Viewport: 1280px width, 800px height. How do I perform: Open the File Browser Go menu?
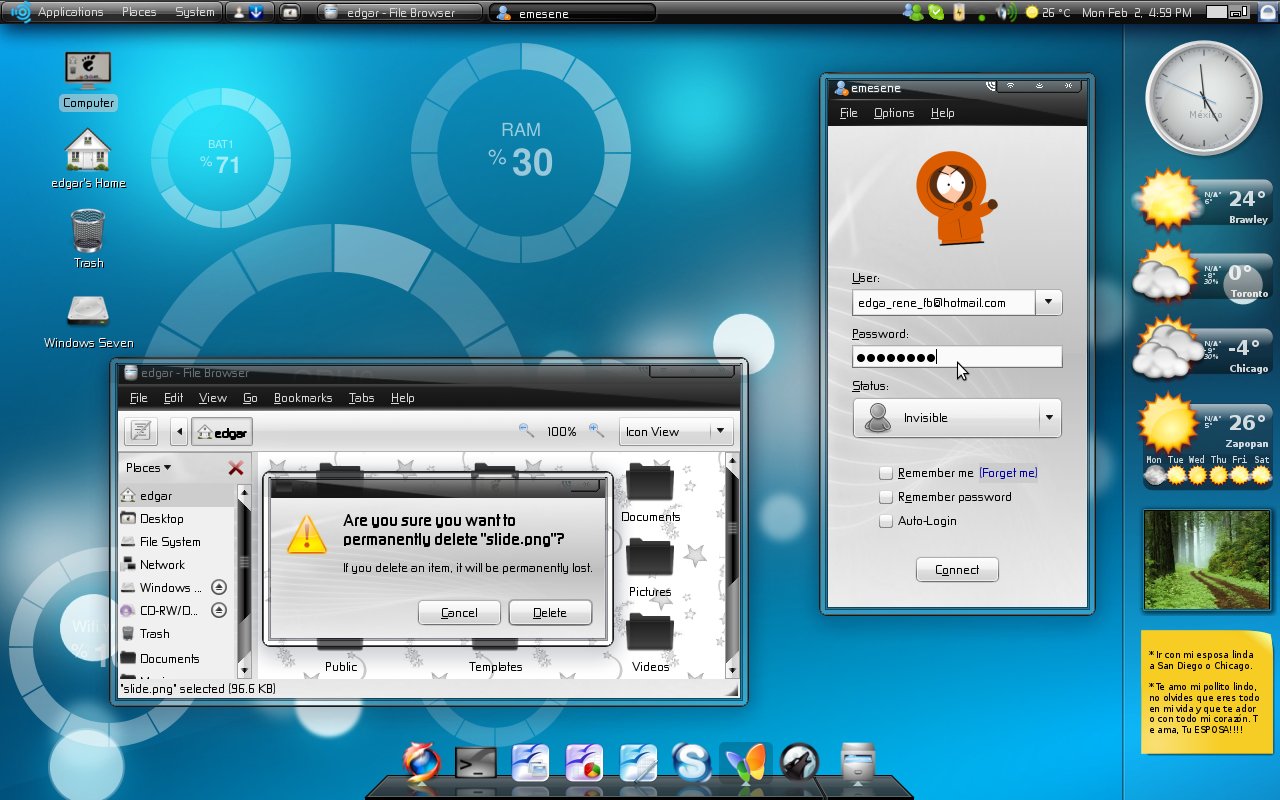coord(250,398)
